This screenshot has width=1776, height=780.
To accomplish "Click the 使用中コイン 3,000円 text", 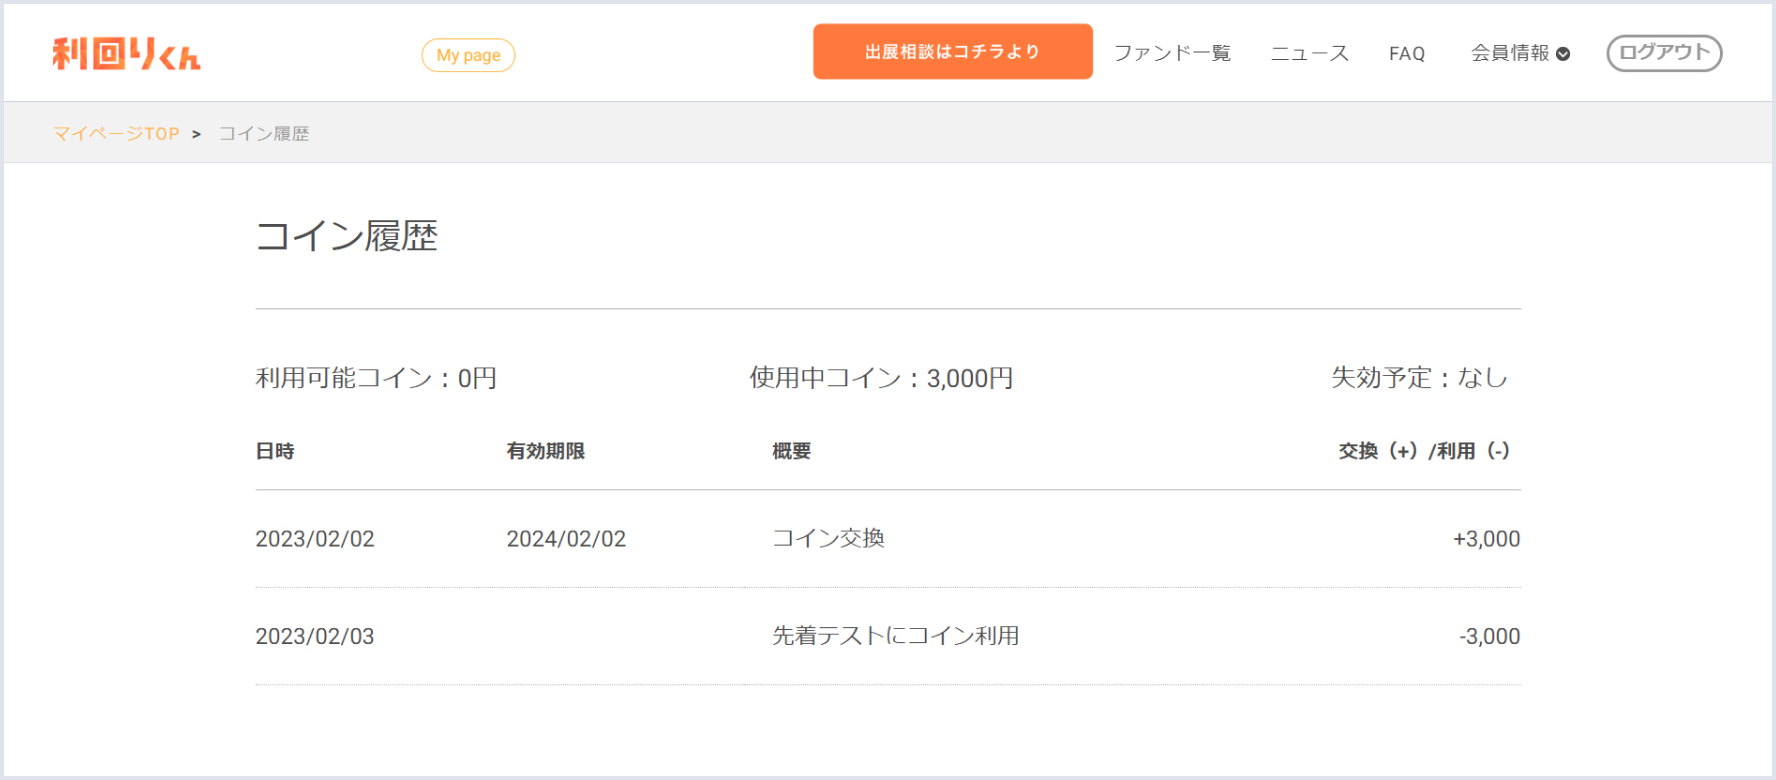I will (x=881, y=378).
